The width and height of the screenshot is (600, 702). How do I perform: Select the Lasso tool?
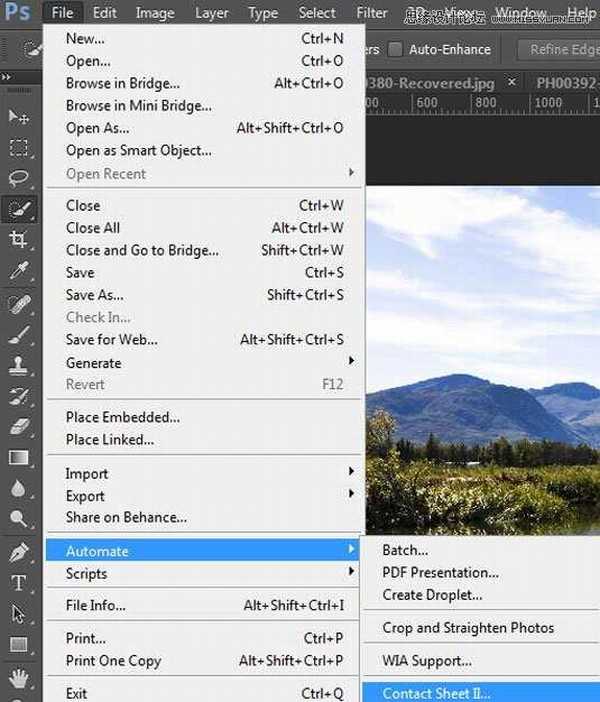pyautogui.click(x=19, y=179)
